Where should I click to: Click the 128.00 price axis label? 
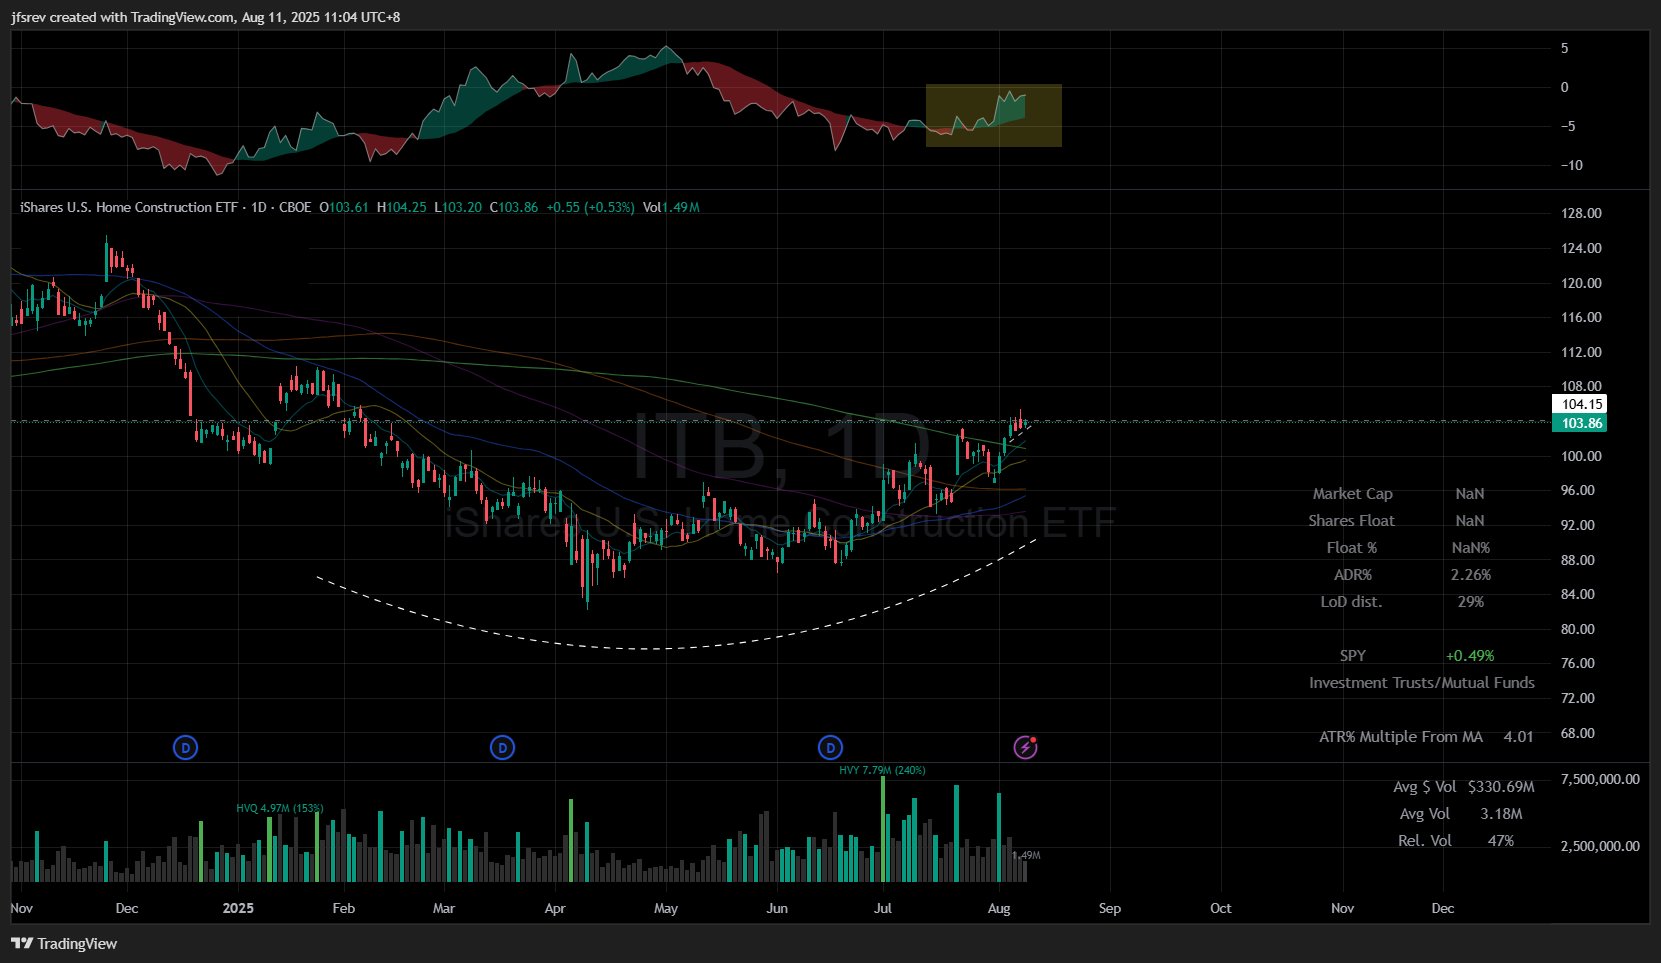[x=1581, y=213]
